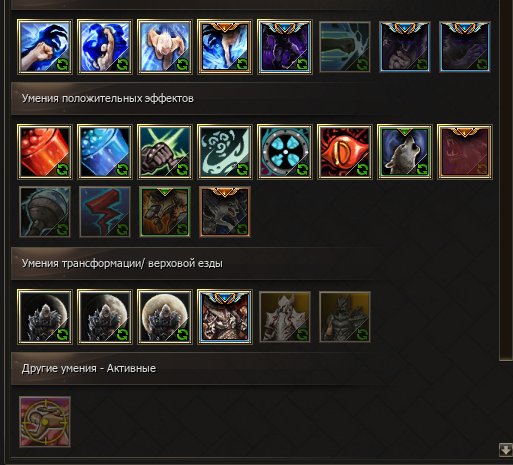
Task: Click the green lightning fist buff skill
Action: pos(165,152)
